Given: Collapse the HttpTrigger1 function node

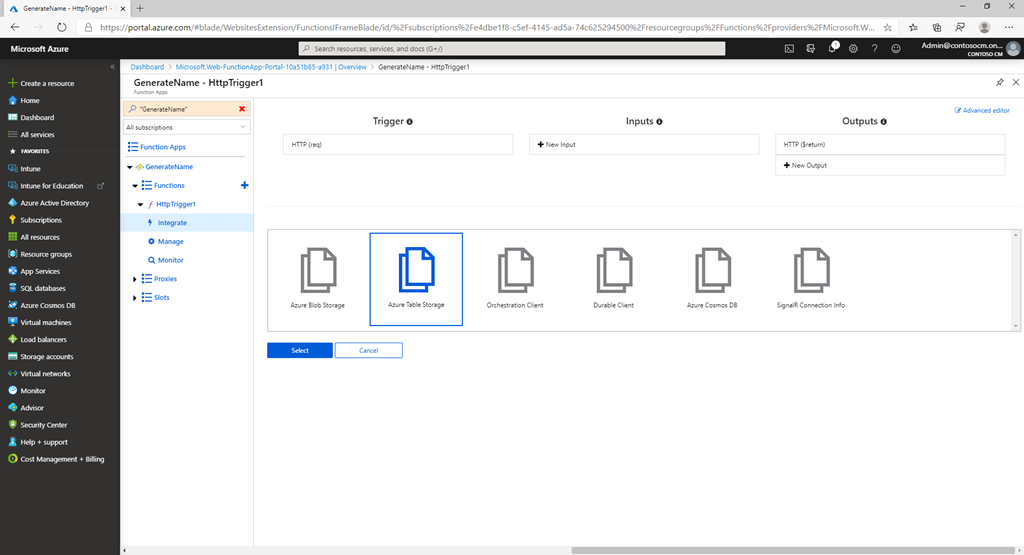Looking at the screenshot, I should [x=140, y=204].
